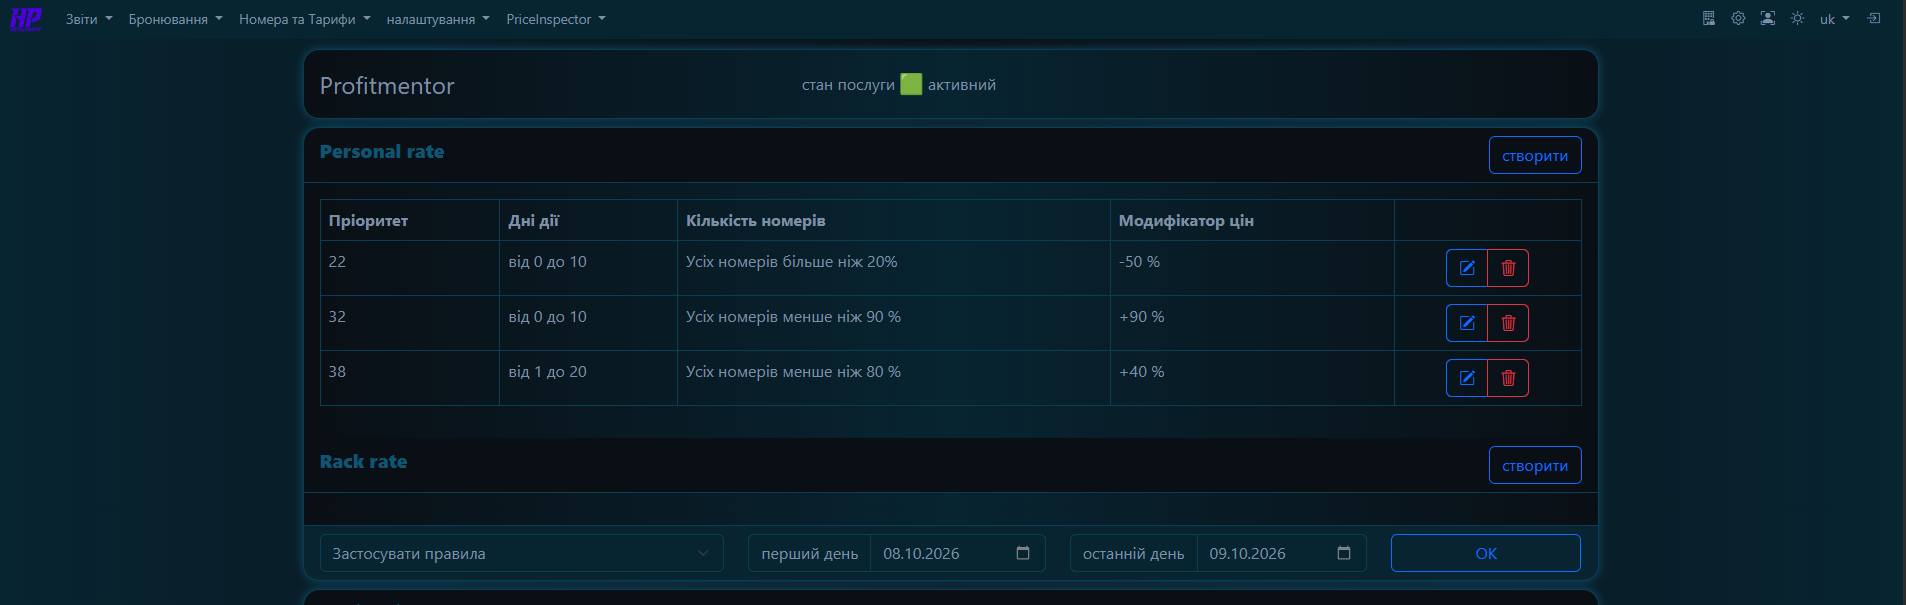Screen dimensions: 1906x605
Task: Click the Personal rate heading
Action: [382, 152]
